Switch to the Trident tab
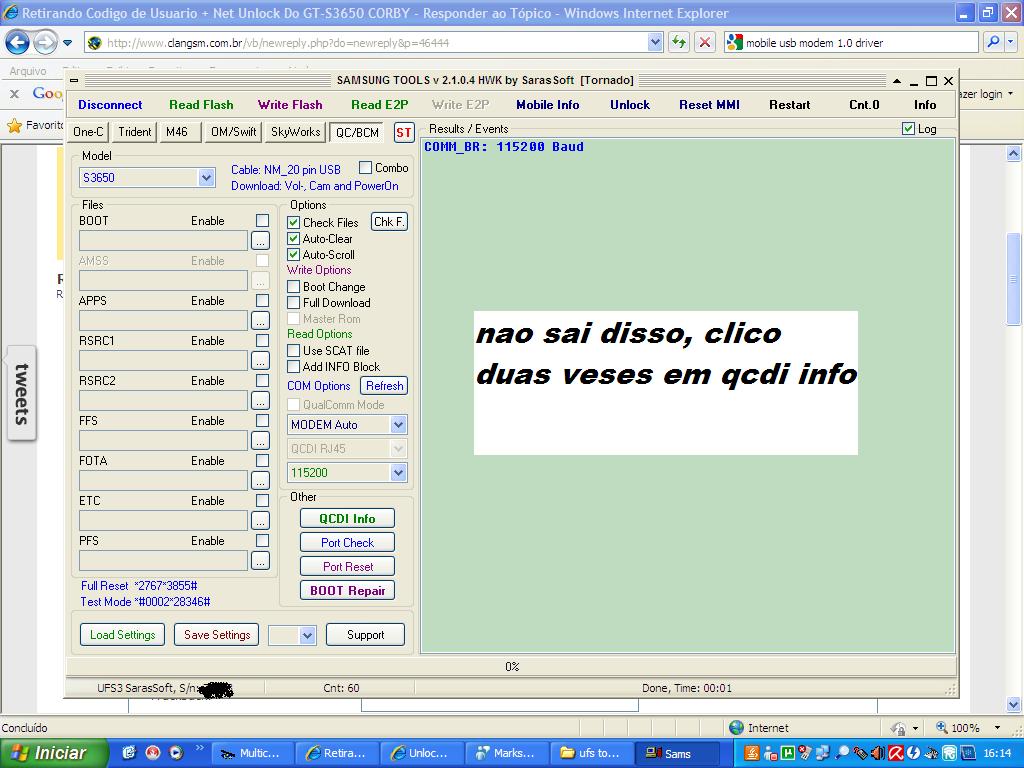The width and height of the screenshot is (1024, 768). 135,132
